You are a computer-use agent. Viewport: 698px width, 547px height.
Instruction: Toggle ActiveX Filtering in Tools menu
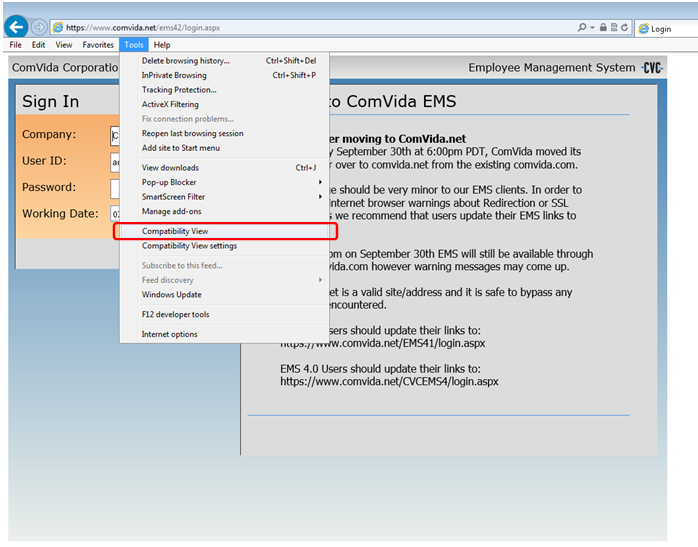point(170,104)
